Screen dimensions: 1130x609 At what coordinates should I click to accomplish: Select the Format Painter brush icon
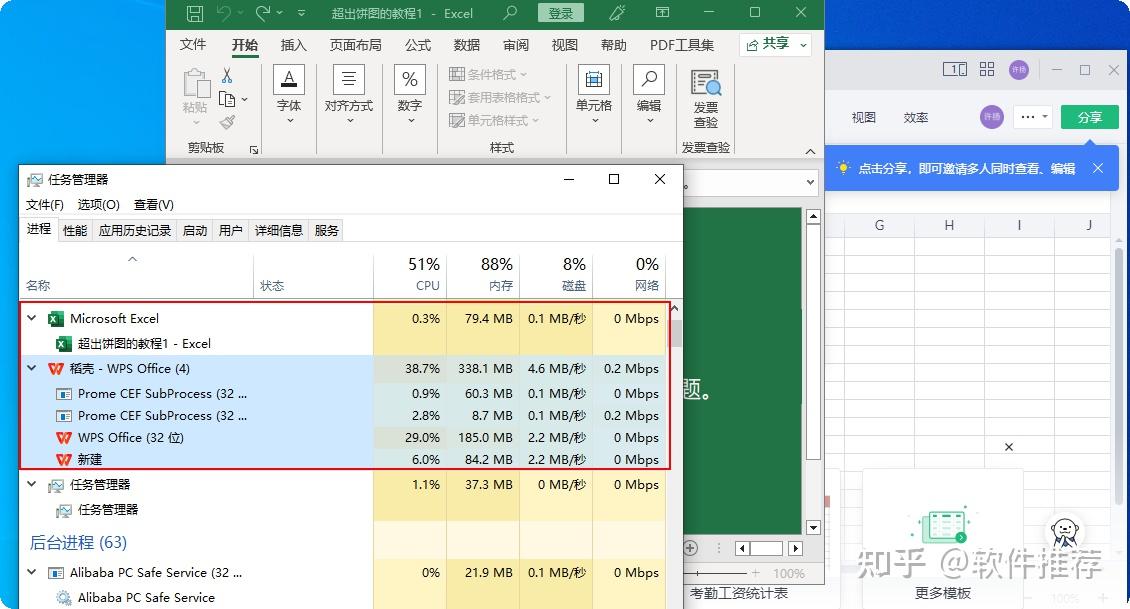coord(228,122)
